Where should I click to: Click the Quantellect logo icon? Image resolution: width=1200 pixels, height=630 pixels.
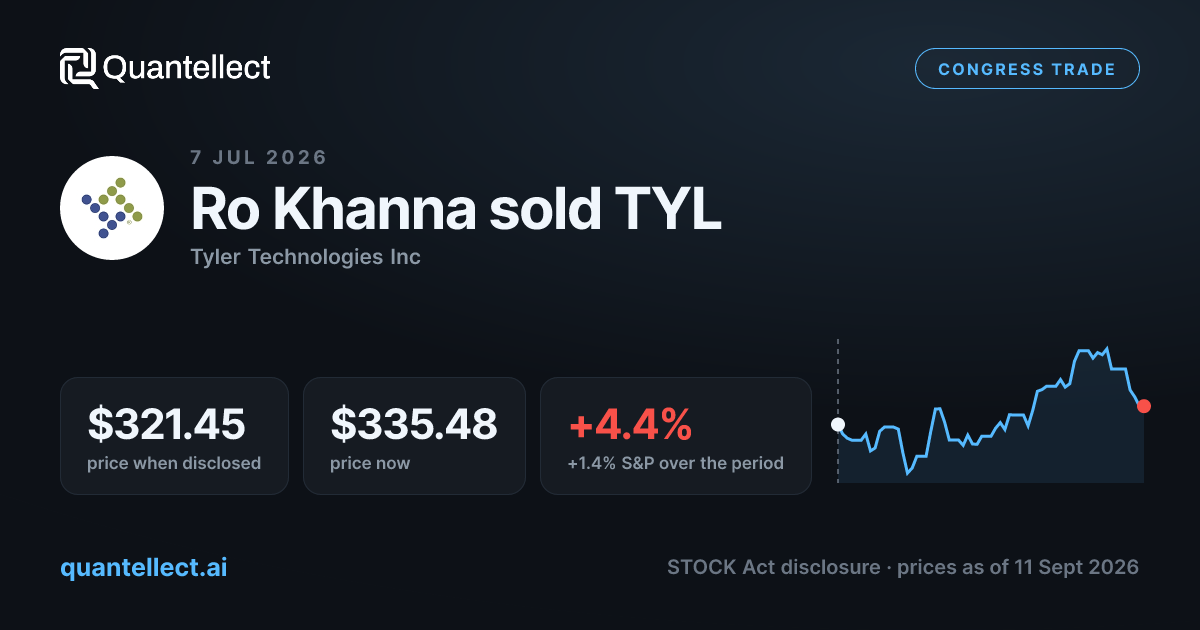click(x=78, y=68)
